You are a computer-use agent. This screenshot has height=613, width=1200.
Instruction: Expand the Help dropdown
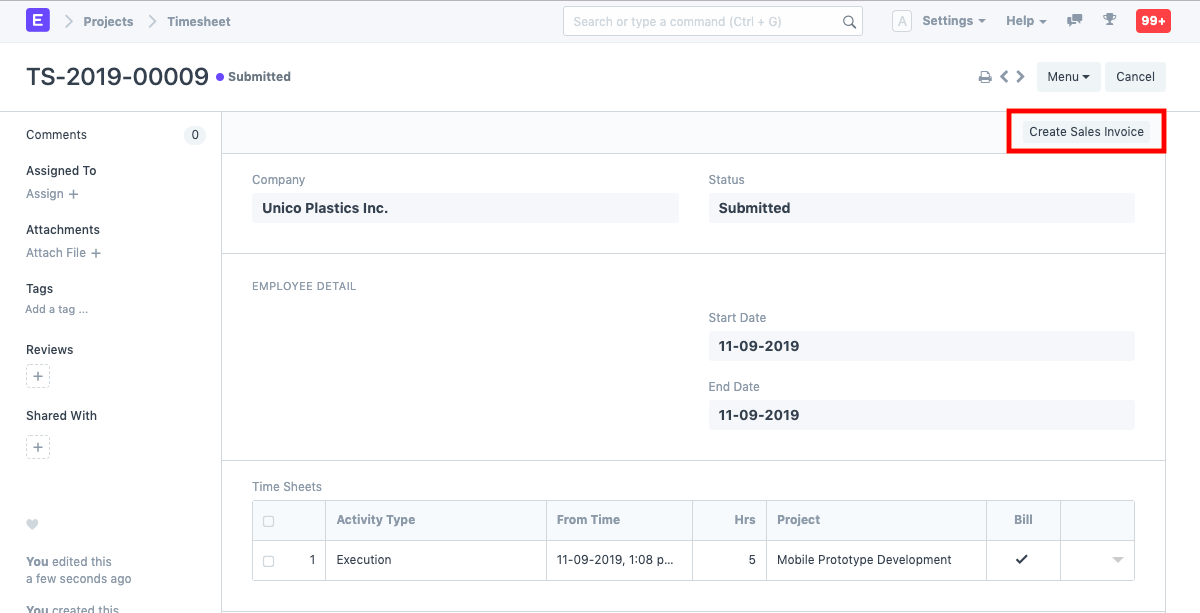[x=1025, y=20]
